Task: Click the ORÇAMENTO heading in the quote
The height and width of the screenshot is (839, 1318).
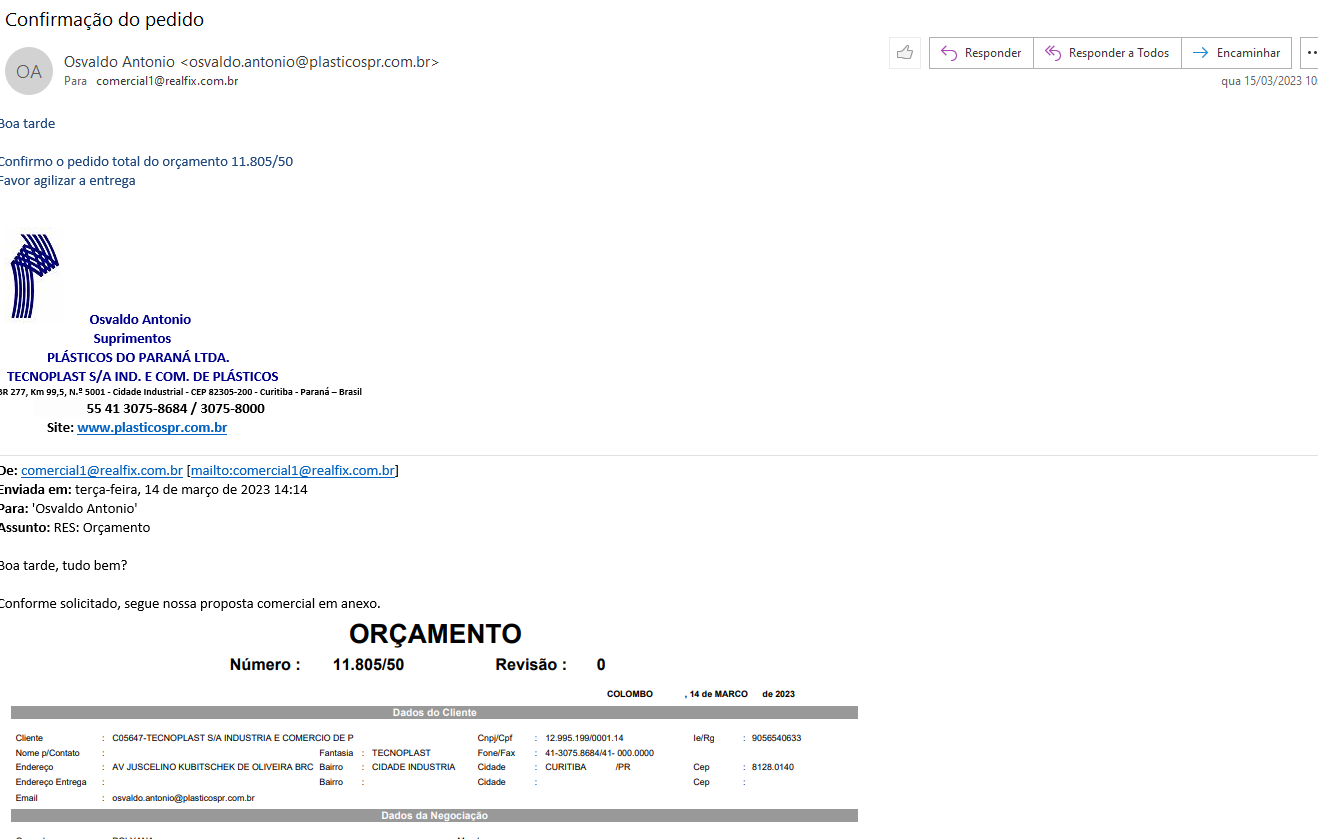Action: (x=435, y=634)
